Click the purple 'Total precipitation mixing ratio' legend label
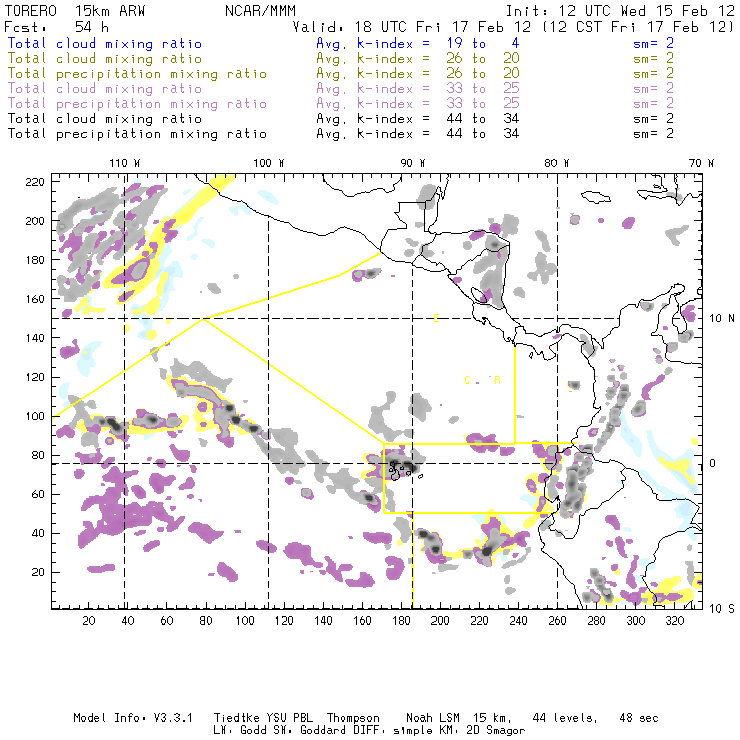This screenshot has height=740, width=740. [x=137, y=104]
